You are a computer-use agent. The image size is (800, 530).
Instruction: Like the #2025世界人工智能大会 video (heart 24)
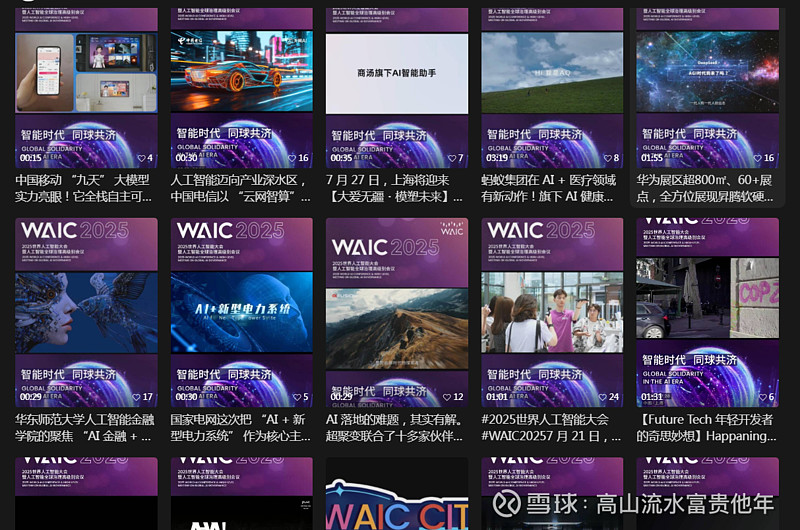tap(603, 397)
